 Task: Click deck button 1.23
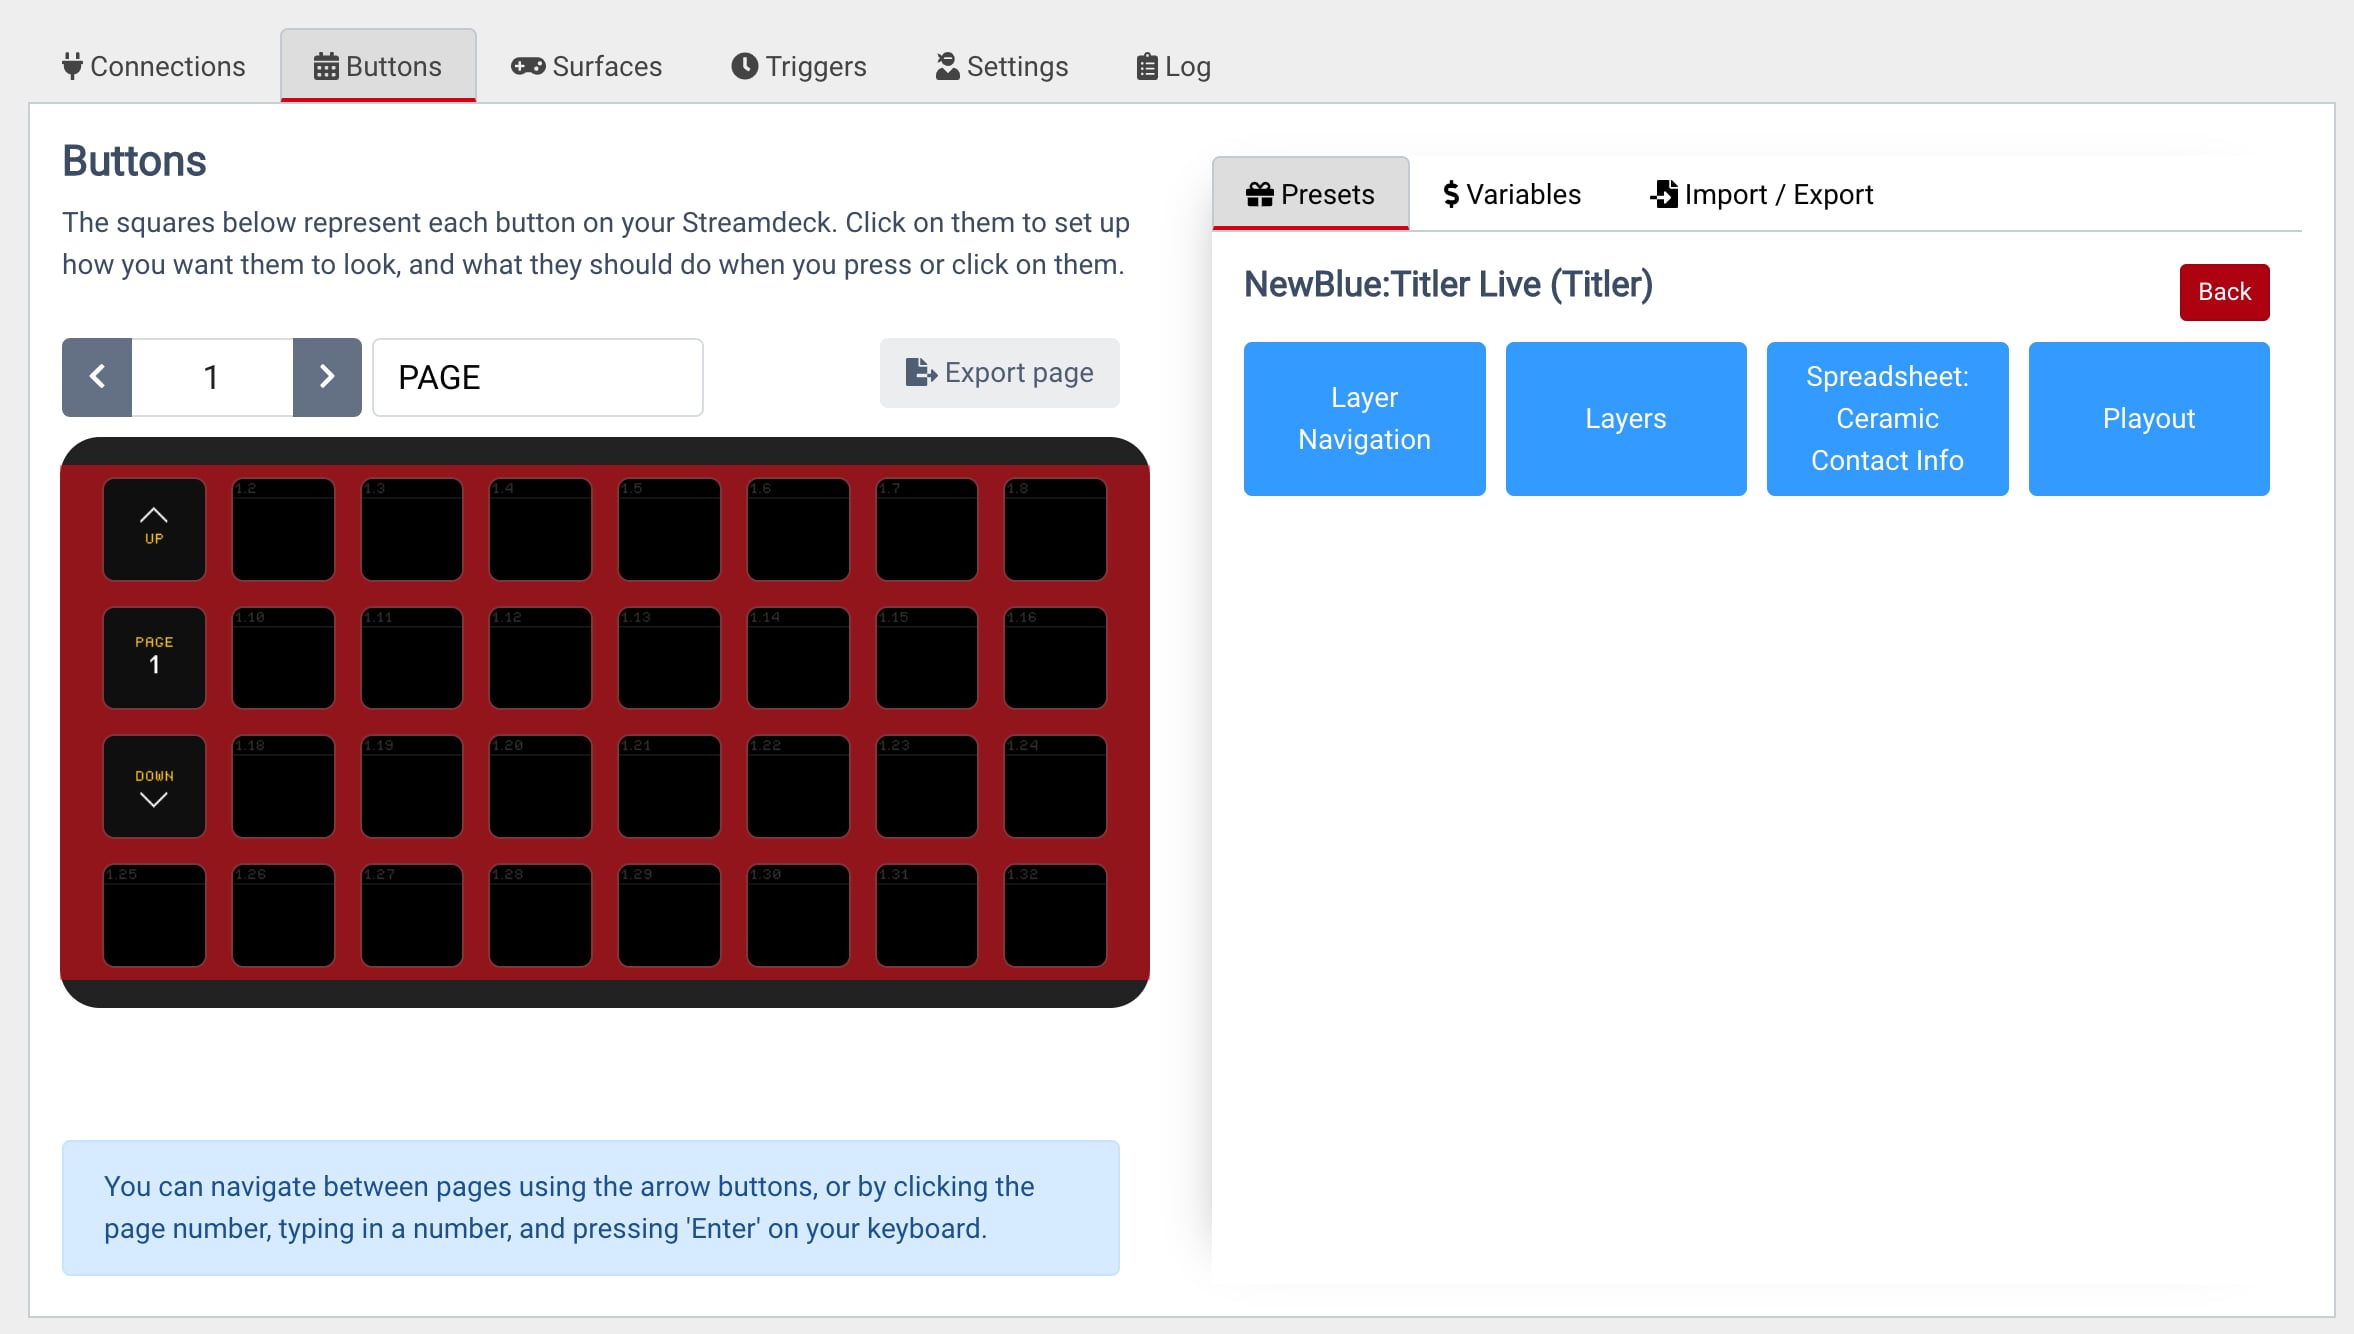pos(927,787)
